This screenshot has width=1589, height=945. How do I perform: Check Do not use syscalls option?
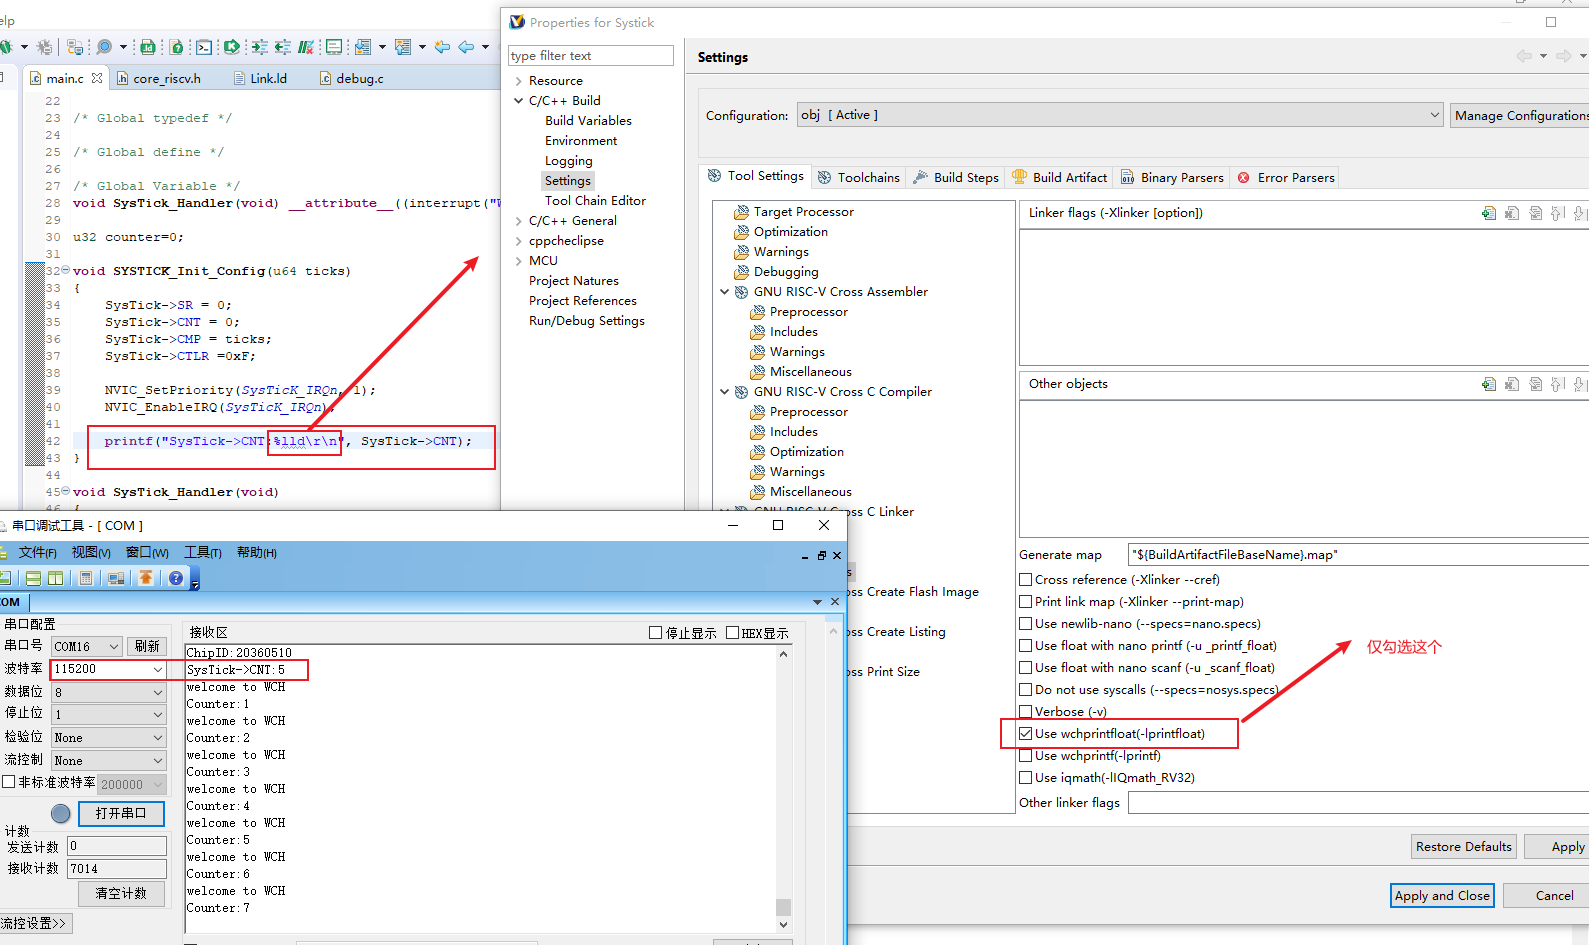pos(1025,689)
